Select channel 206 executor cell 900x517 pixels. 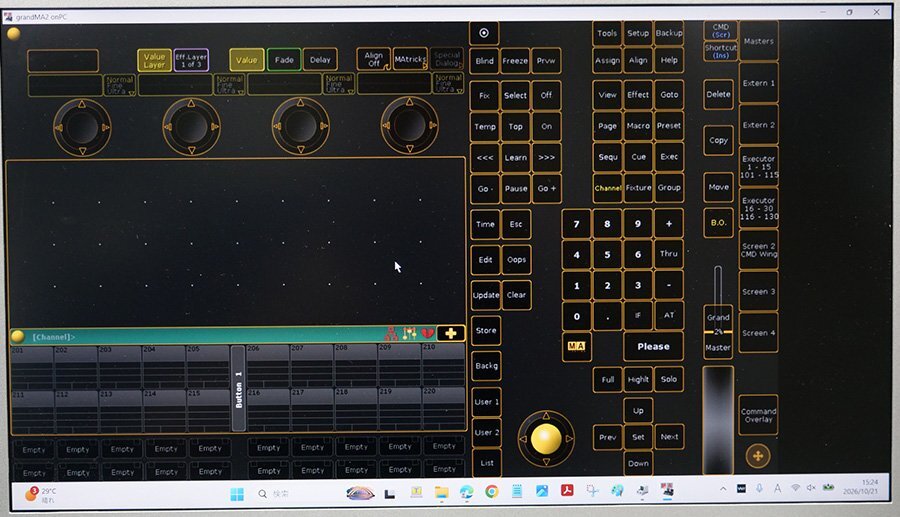click(268, 366)
